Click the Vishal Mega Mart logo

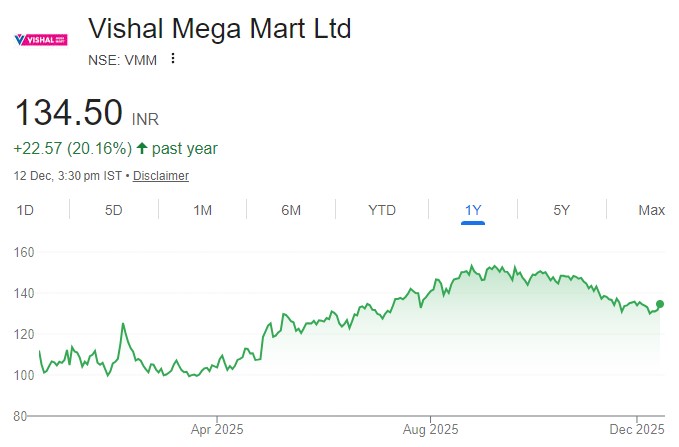tap(41, 40)
